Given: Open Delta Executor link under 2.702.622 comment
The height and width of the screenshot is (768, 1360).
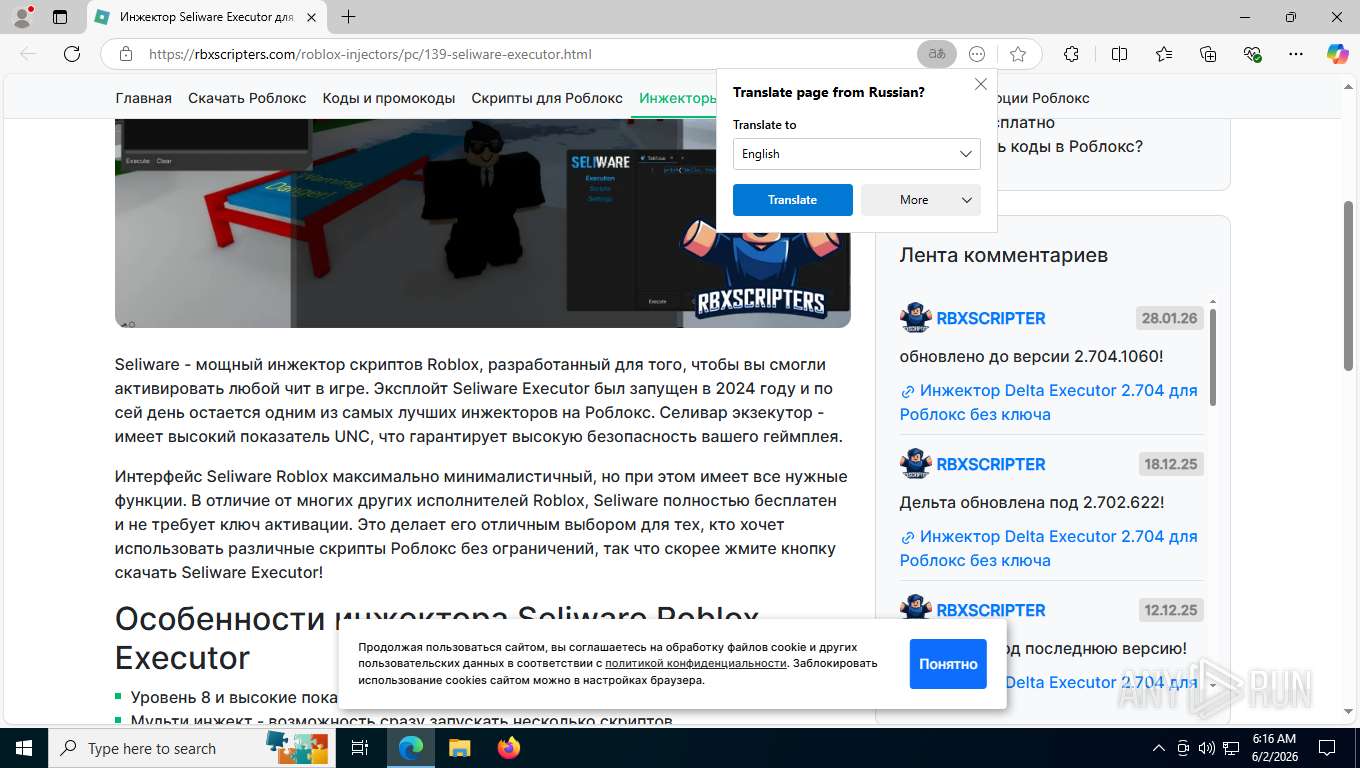Looking at the screenshot, I should (x=1049, y=548).
